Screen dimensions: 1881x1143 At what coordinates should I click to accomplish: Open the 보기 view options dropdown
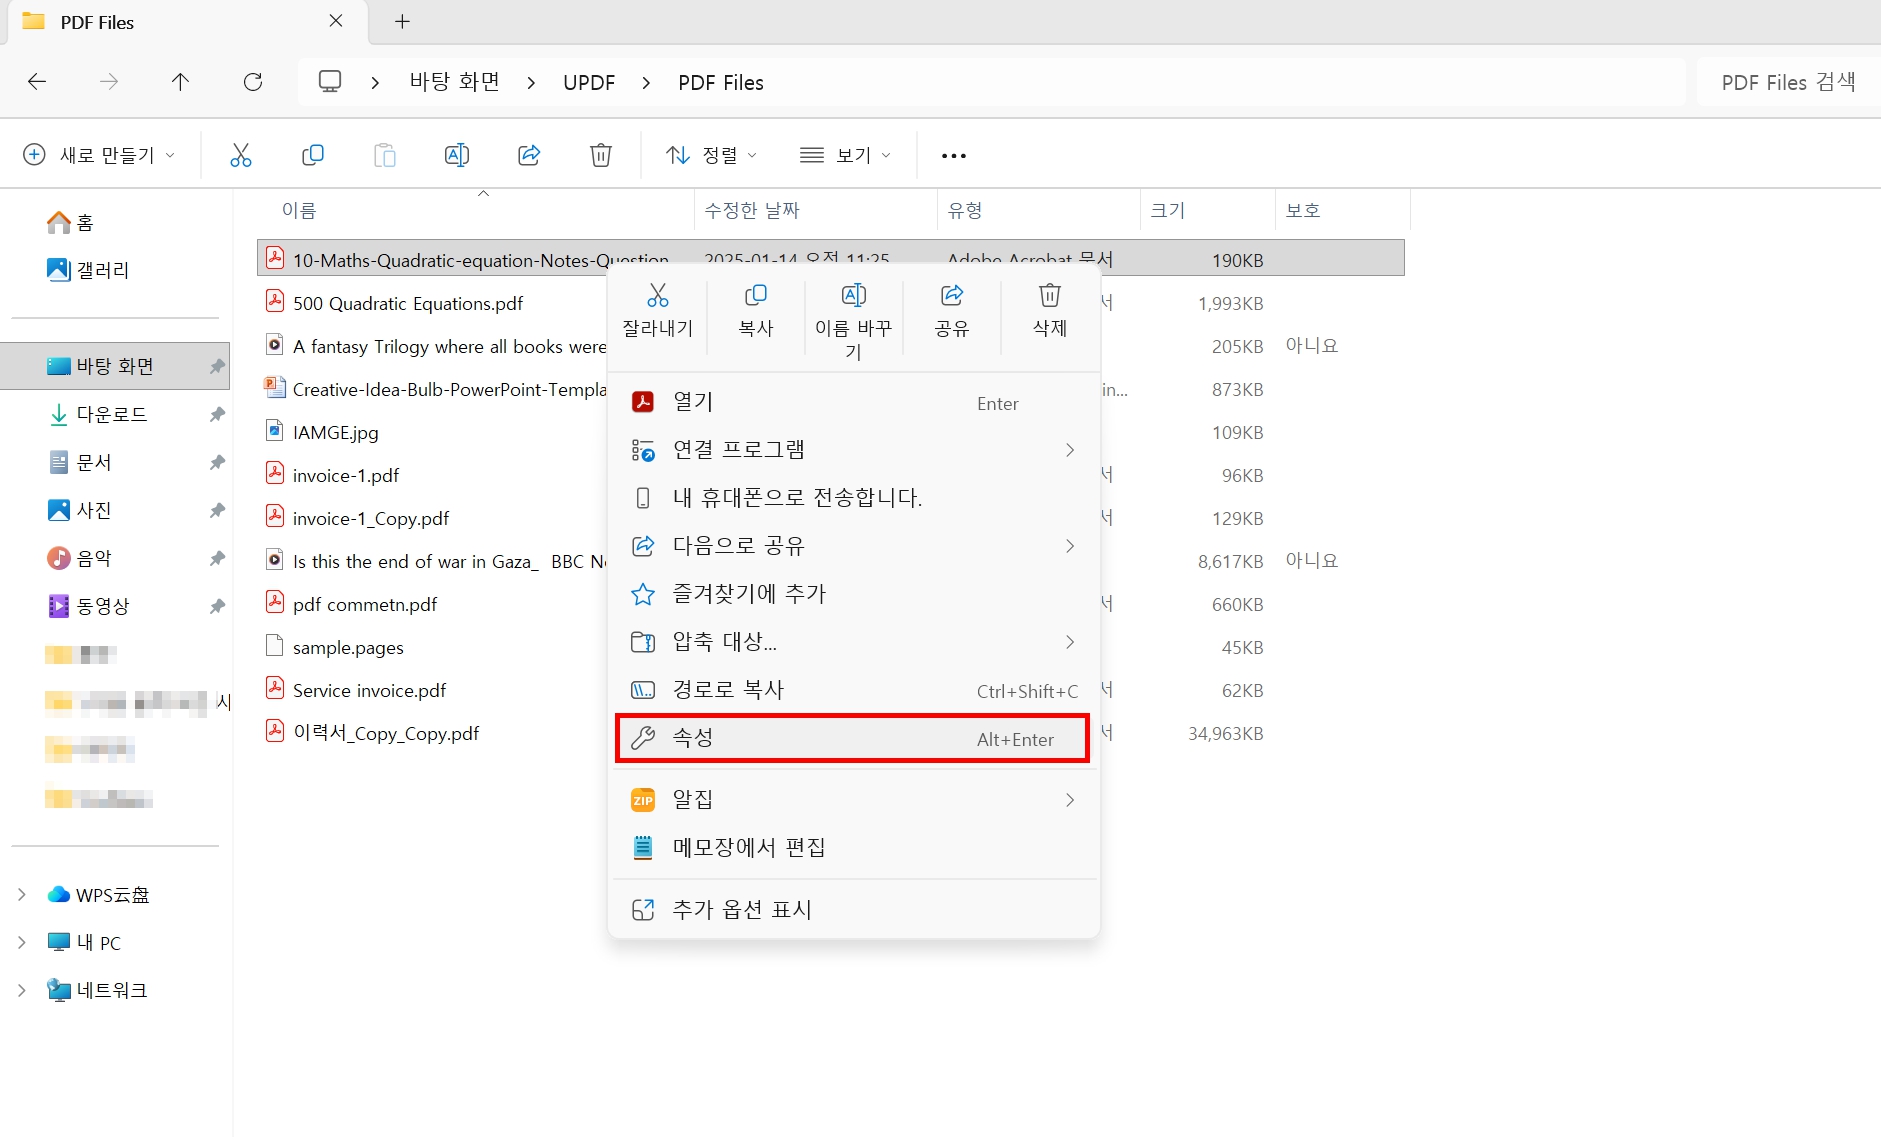click(x=845, y=155)
